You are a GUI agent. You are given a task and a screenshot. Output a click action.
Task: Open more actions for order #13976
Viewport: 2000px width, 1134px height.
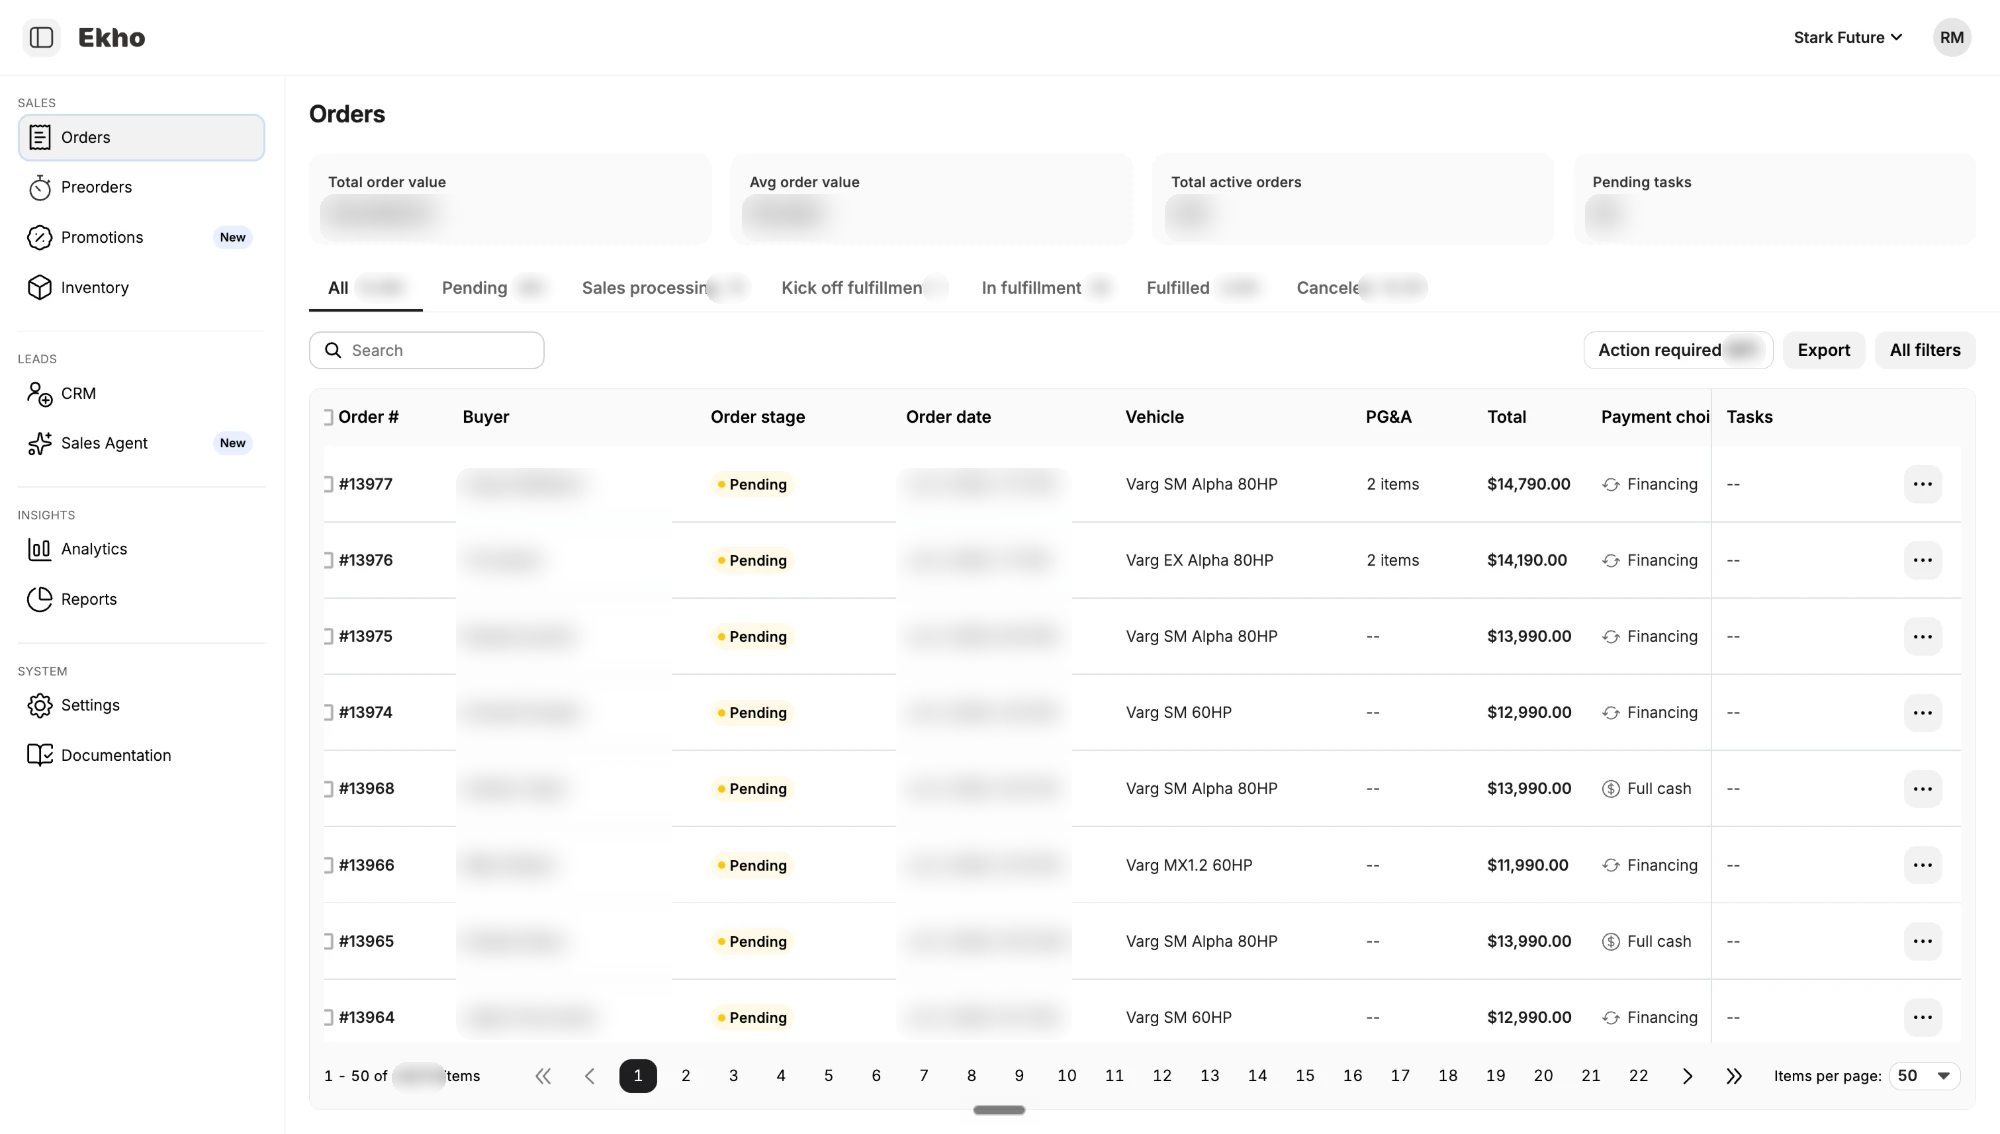pos(1922,560)
